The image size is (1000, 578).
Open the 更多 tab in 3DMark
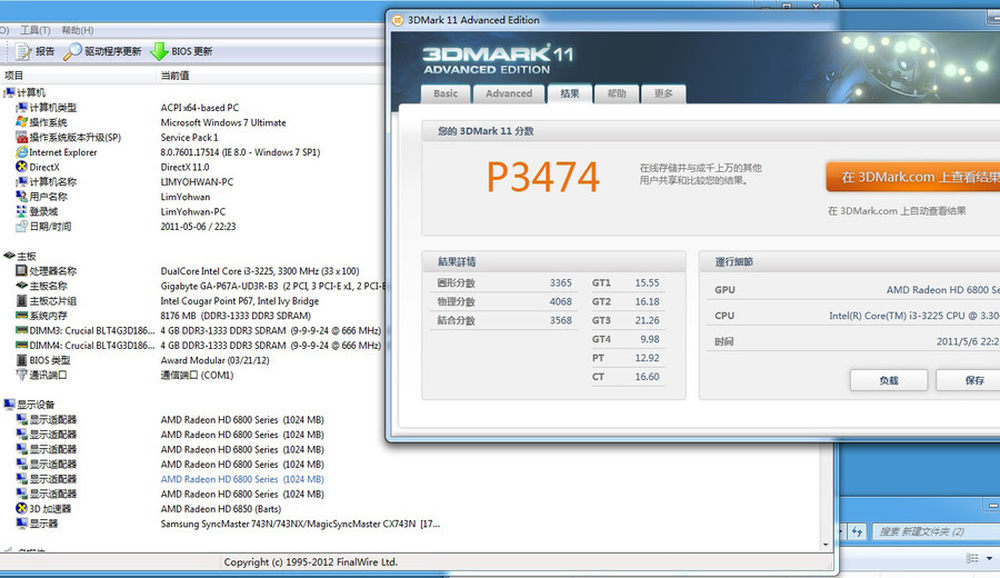tap(663, 94)
